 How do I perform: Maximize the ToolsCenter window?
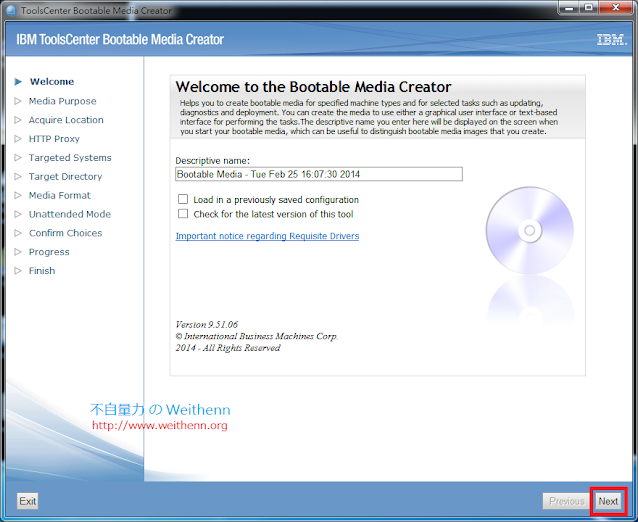click(x=588, y=7)
